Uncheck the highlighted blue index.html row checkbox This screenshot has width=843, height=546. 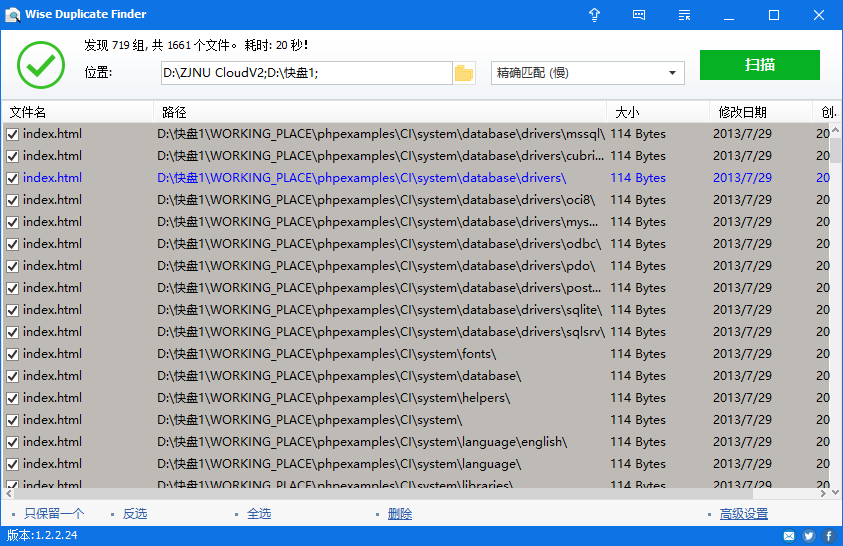pos(12,178)
